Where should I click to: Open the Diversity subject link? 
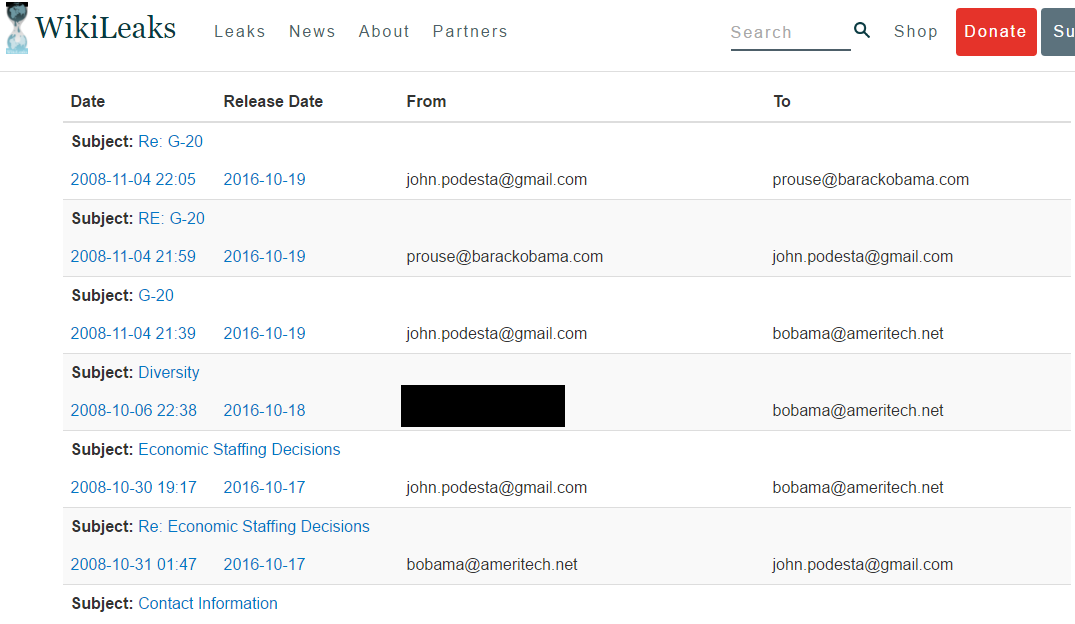[169, 372]
